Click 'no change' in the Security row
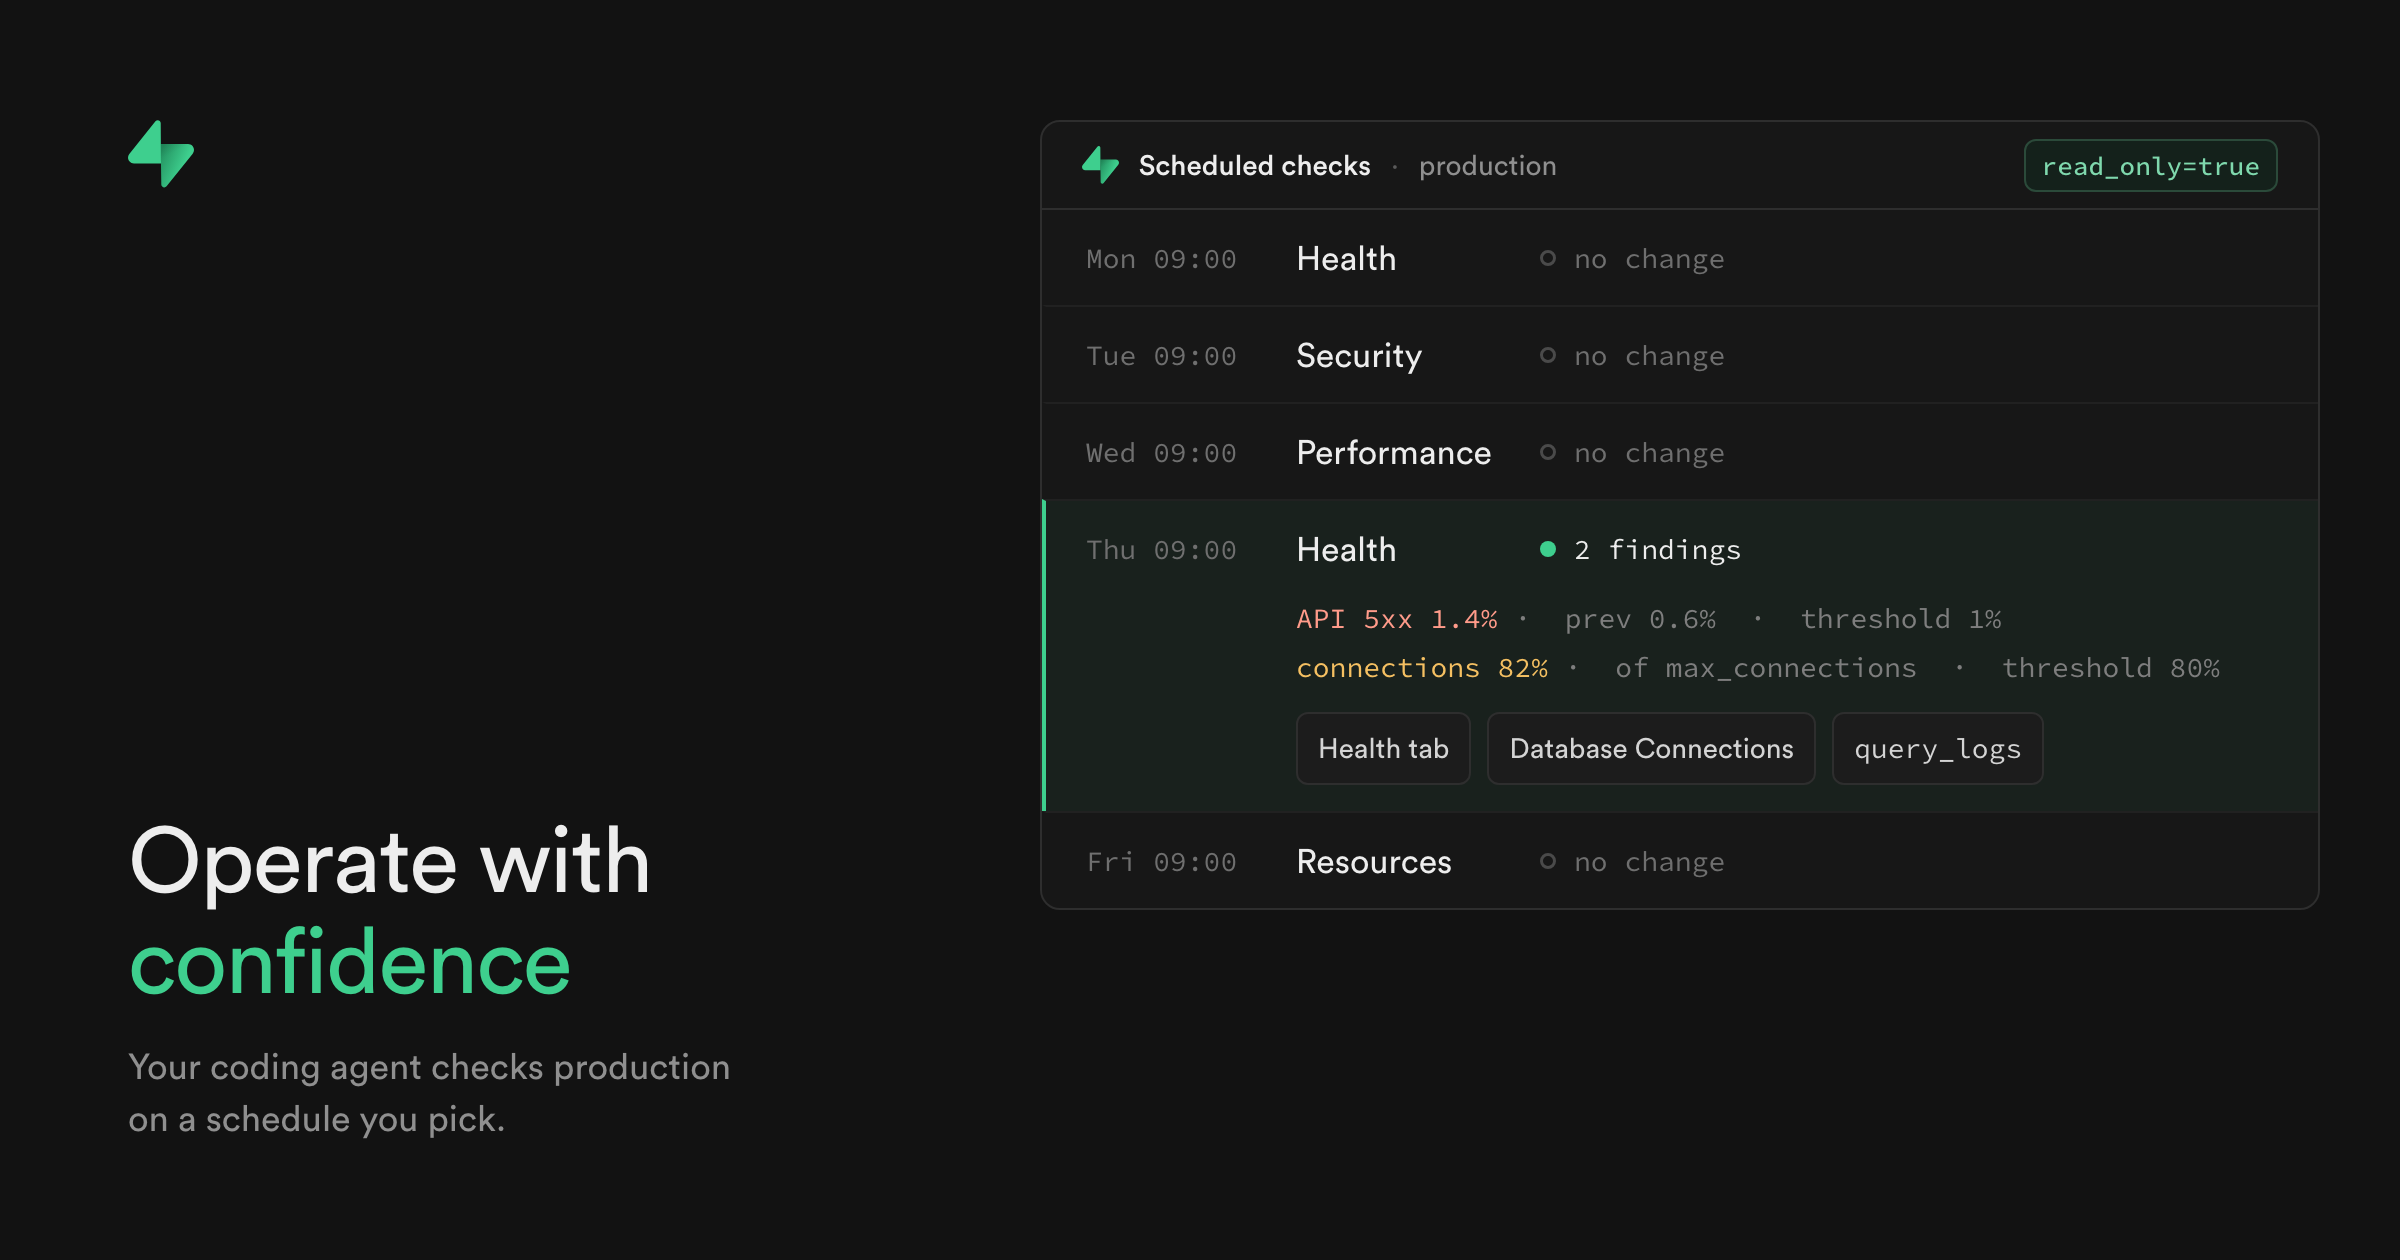This screenshot has width=2400, height=1260. pyautogui.click(x=1649, y=356)
